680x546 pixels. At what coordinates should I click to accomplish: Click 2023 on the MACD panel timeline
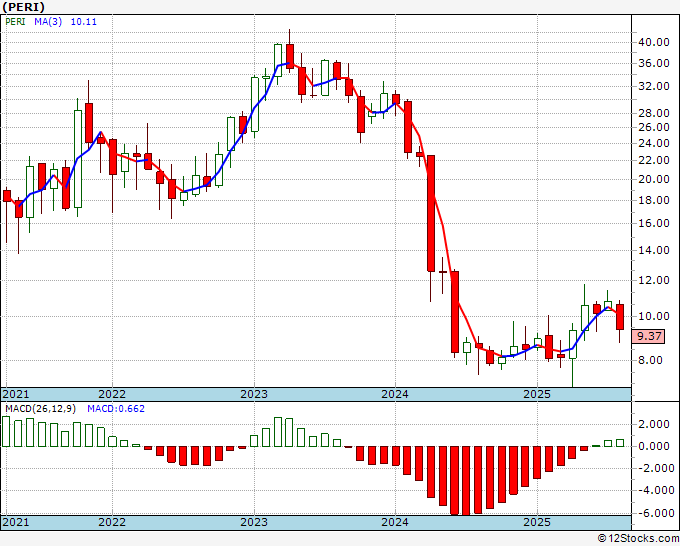tap(254, 522)
